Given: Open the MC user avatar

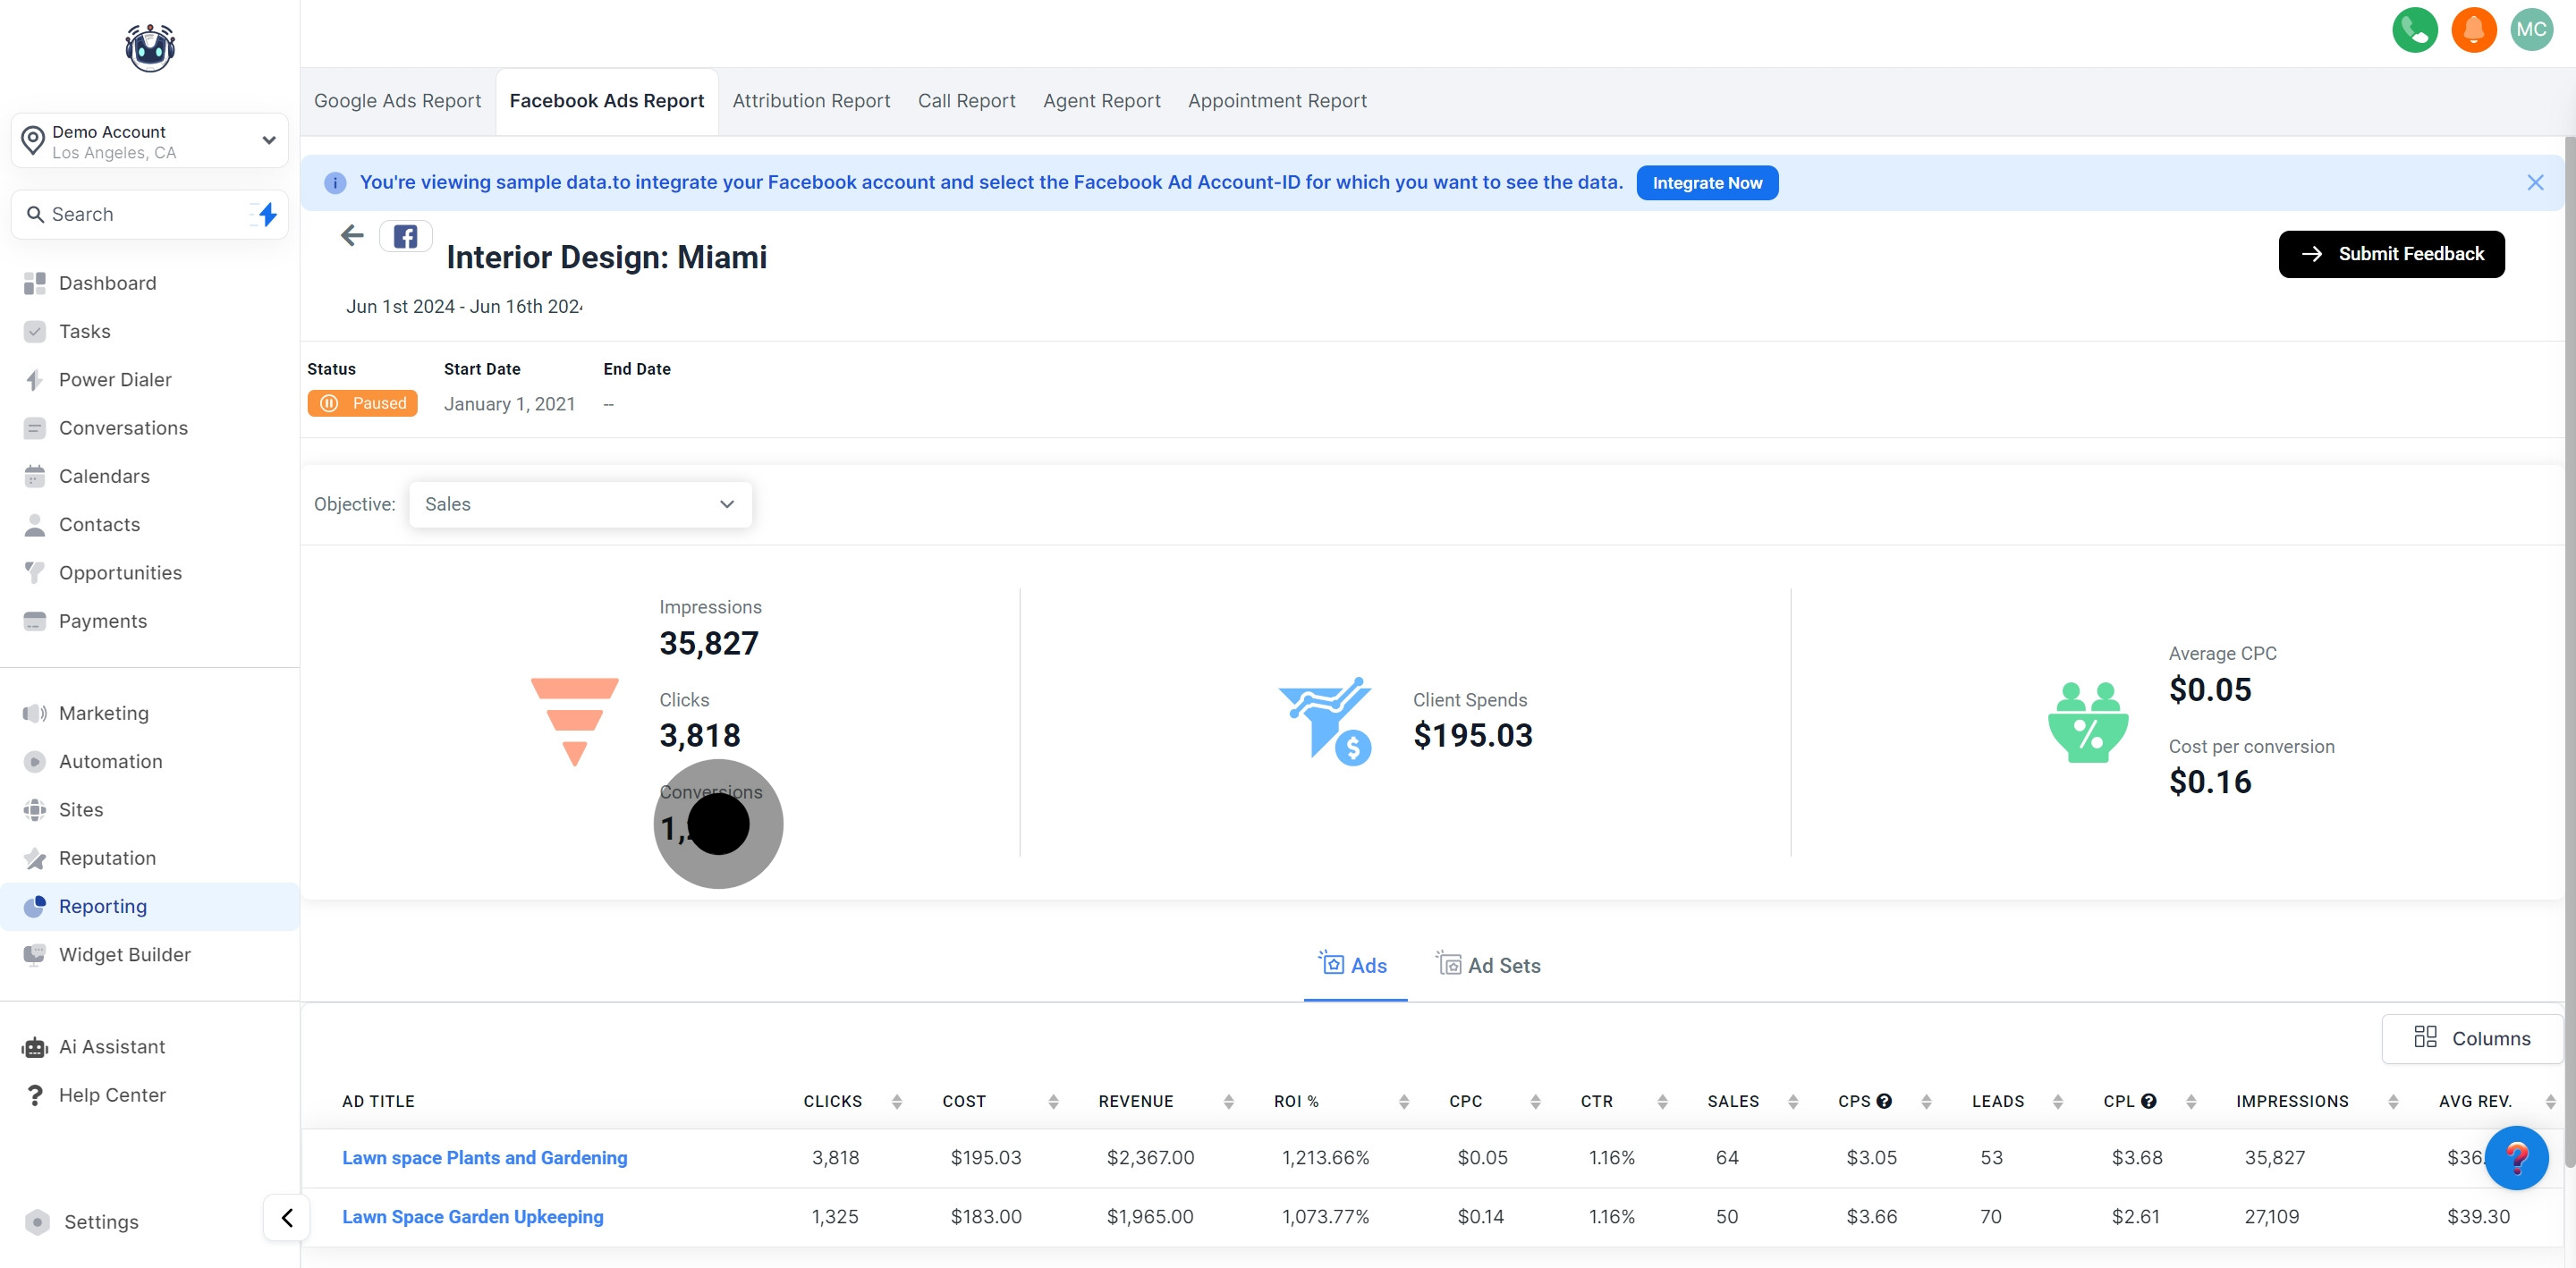Looking at the screenshot, I should 2531,30.
